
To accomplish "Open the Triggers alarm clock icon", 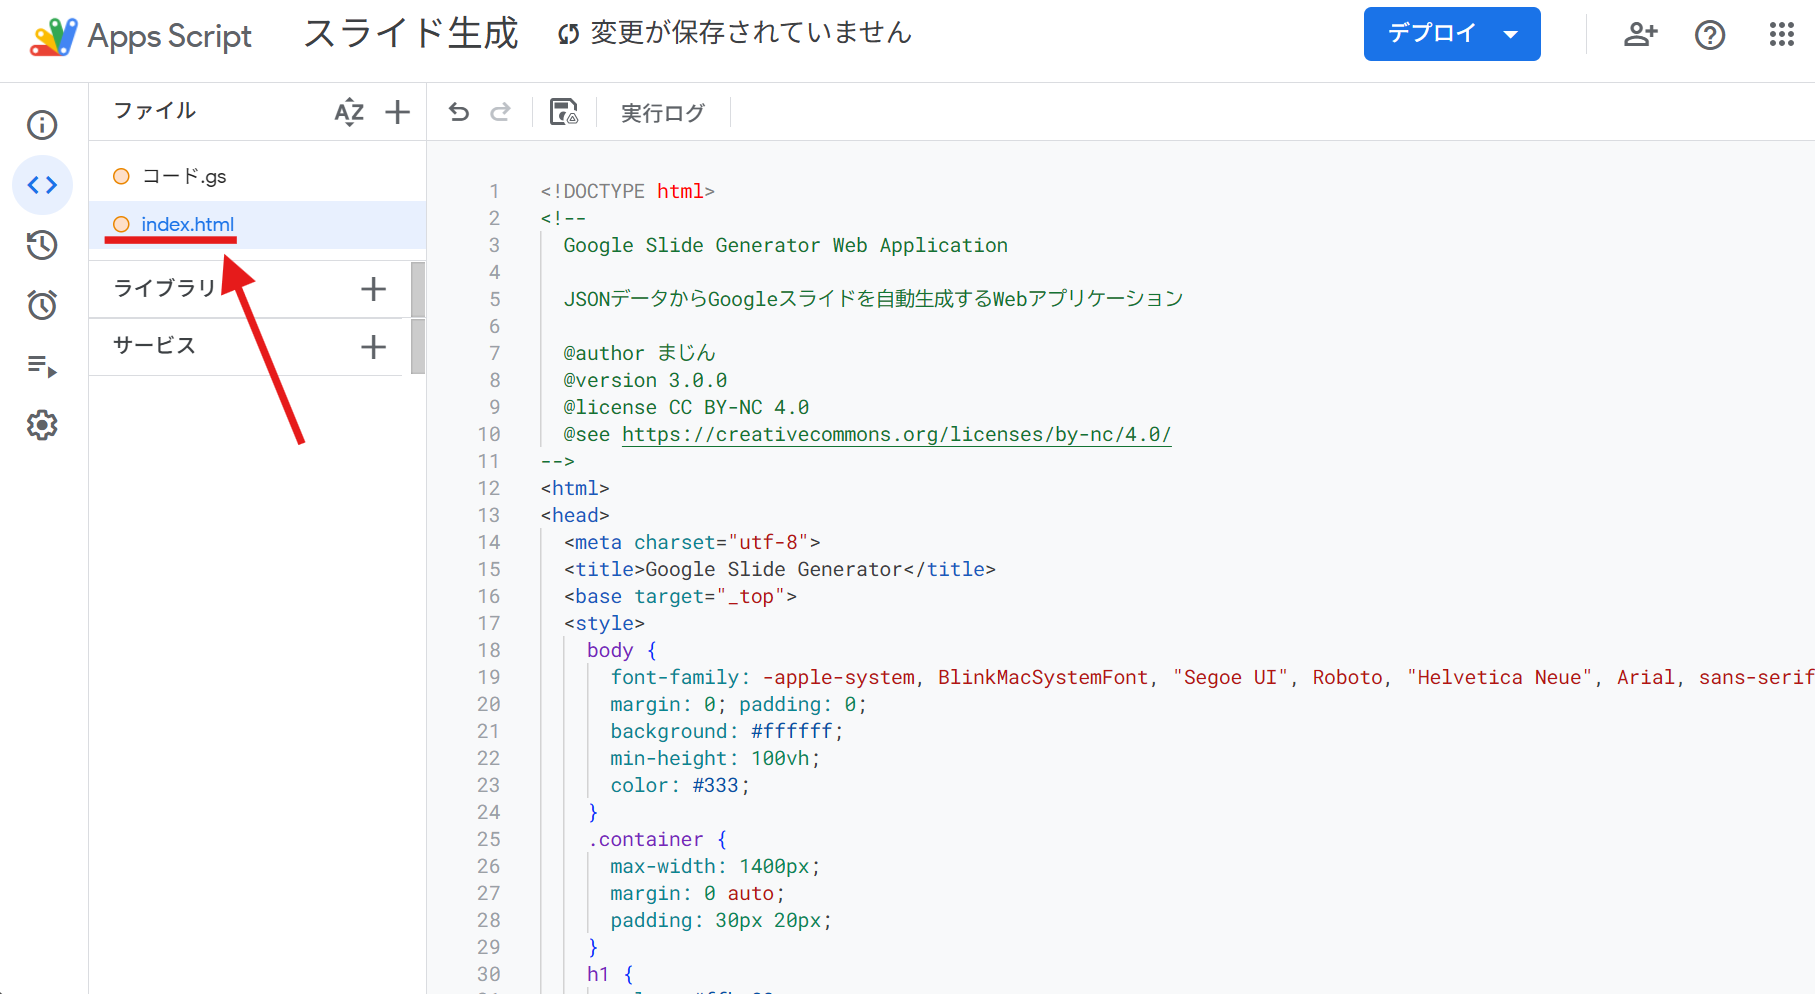I will click(42, 305).
